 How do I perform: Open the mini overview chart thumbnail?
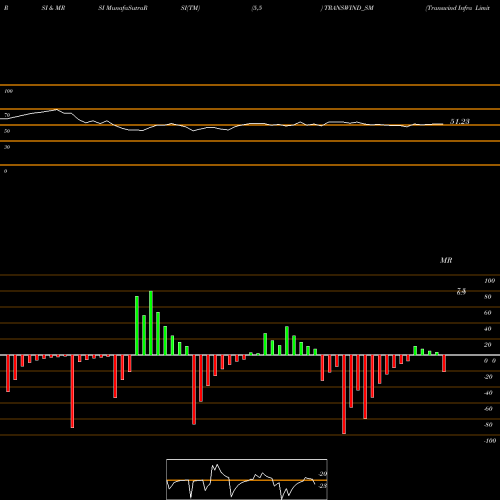coord(247,479)
